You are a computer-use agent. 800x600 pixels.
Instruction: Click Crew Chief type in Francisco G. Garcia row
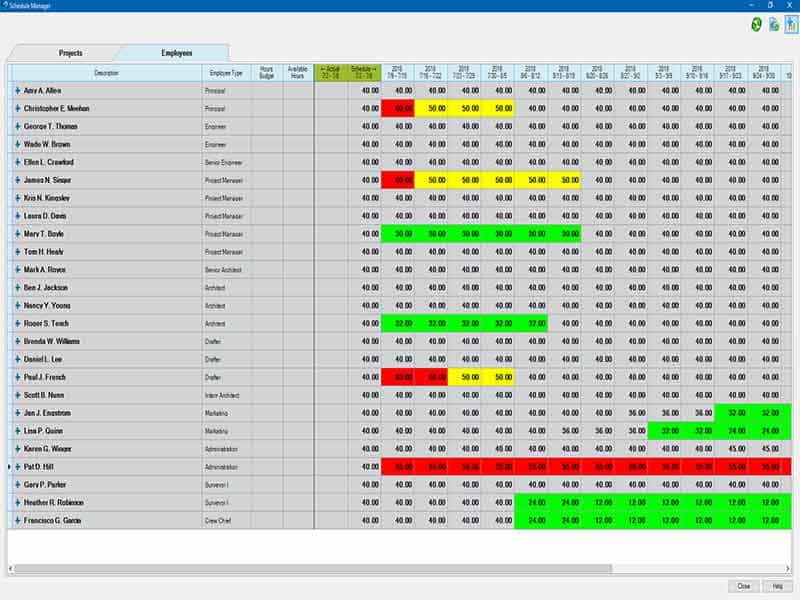point(218,521)
